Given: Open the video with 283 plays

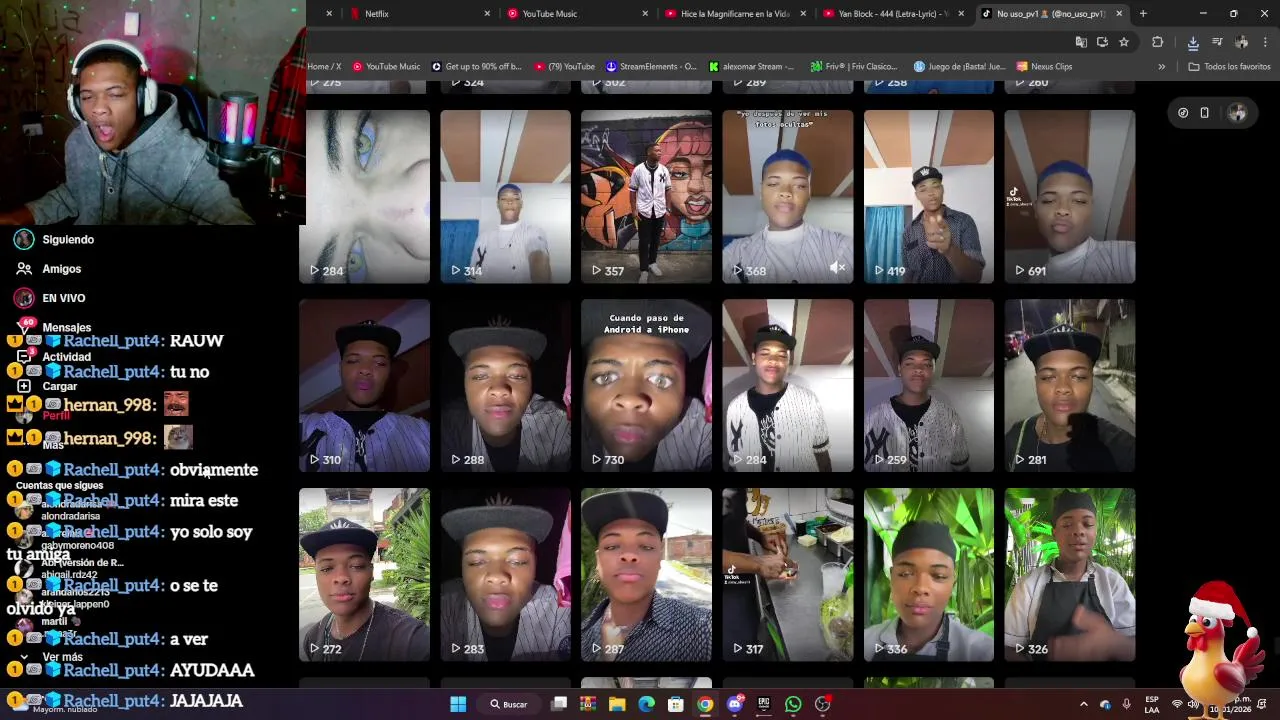Looking at the screenshot, I should coord(505,575).
